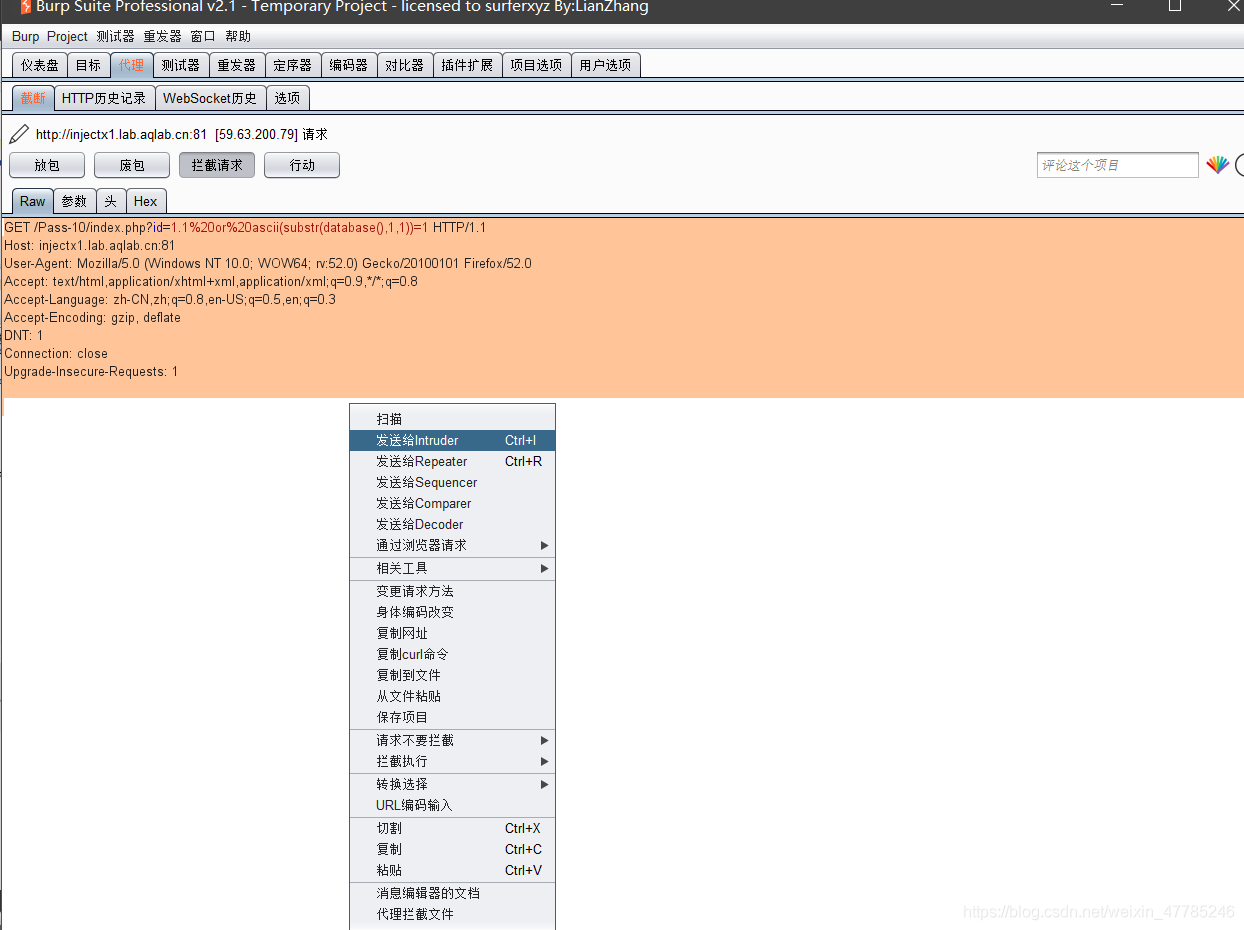The height and width of the screenshot is (930, 1244).
Task: Switch to the 插件扩展 tab
Action: pos(467,65)
